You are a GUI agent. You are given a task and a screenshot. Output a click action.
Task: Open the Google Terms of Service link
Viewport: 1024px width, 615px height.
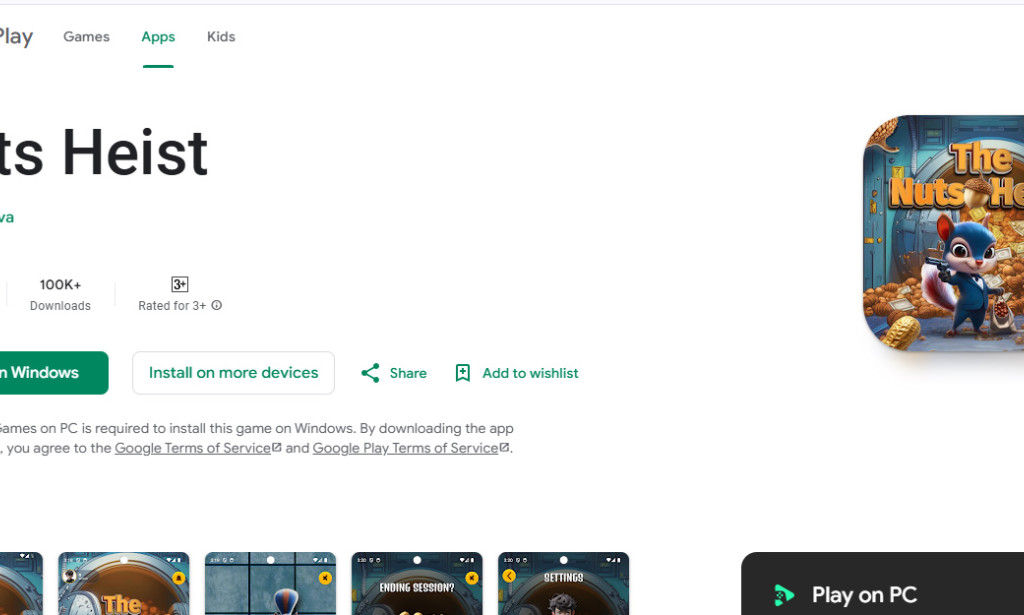tap(192, 448)
